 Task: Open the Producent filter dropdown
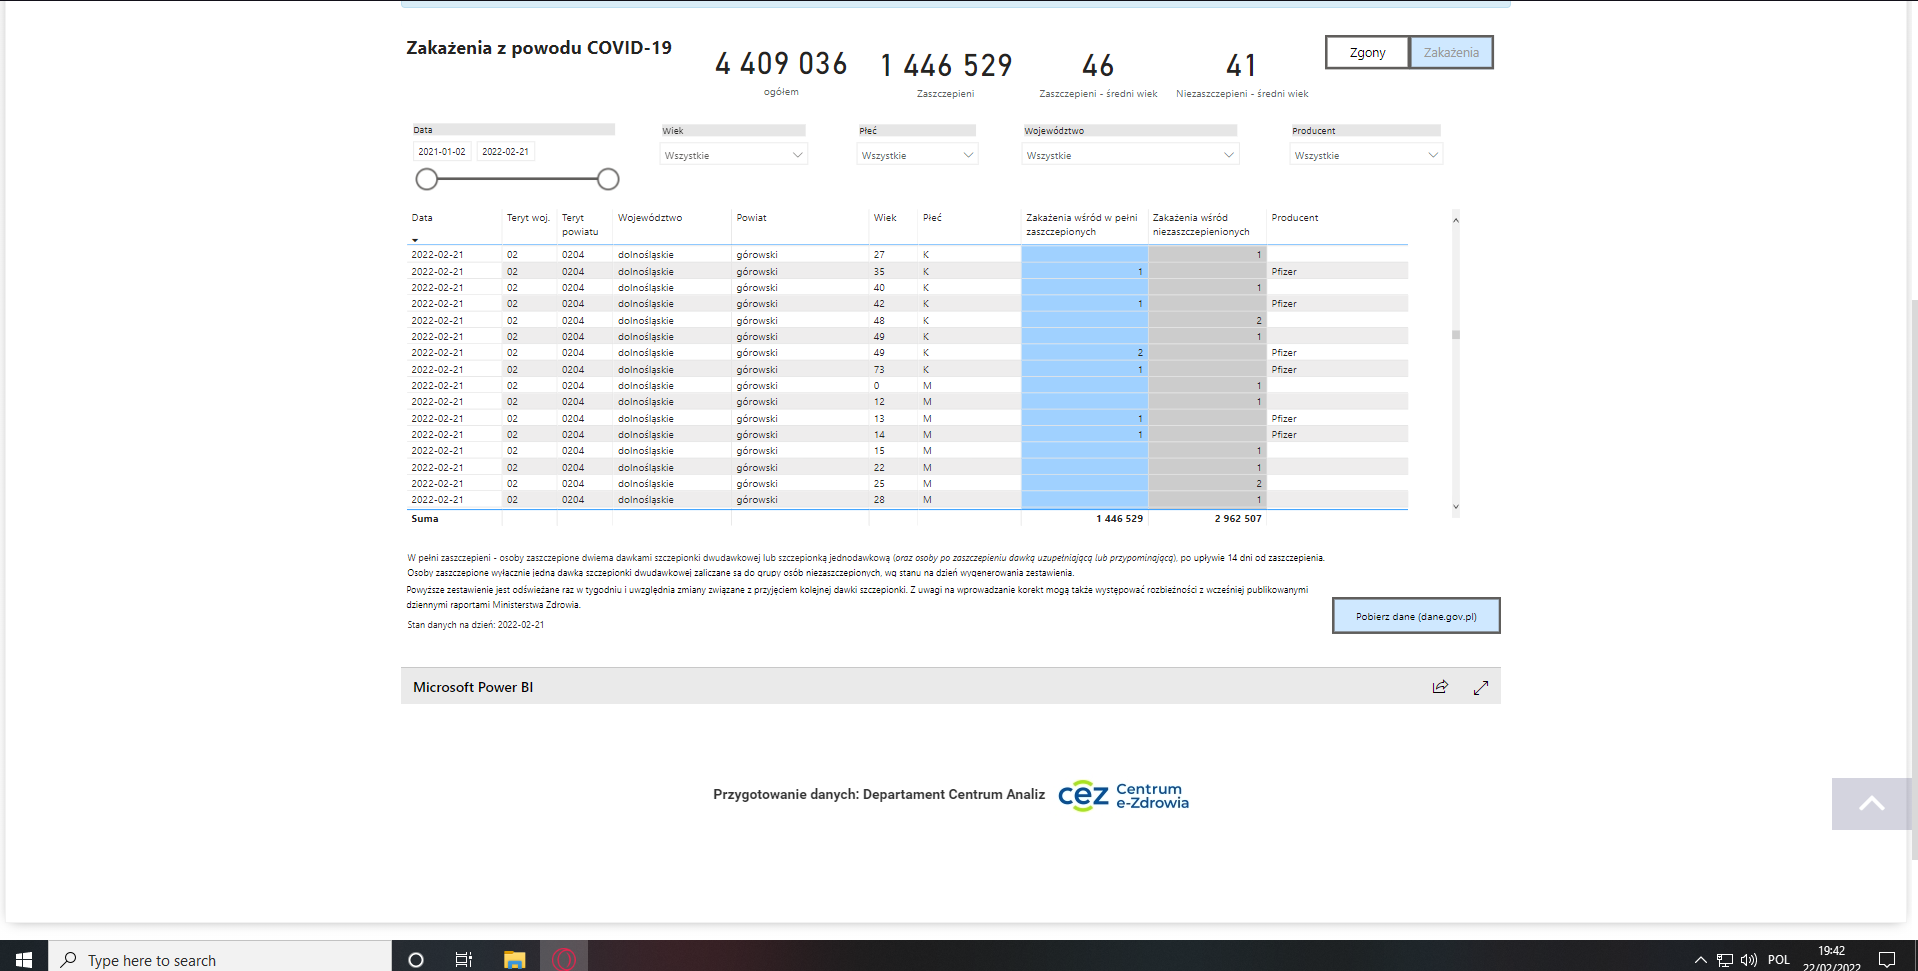coord(1366,155)
